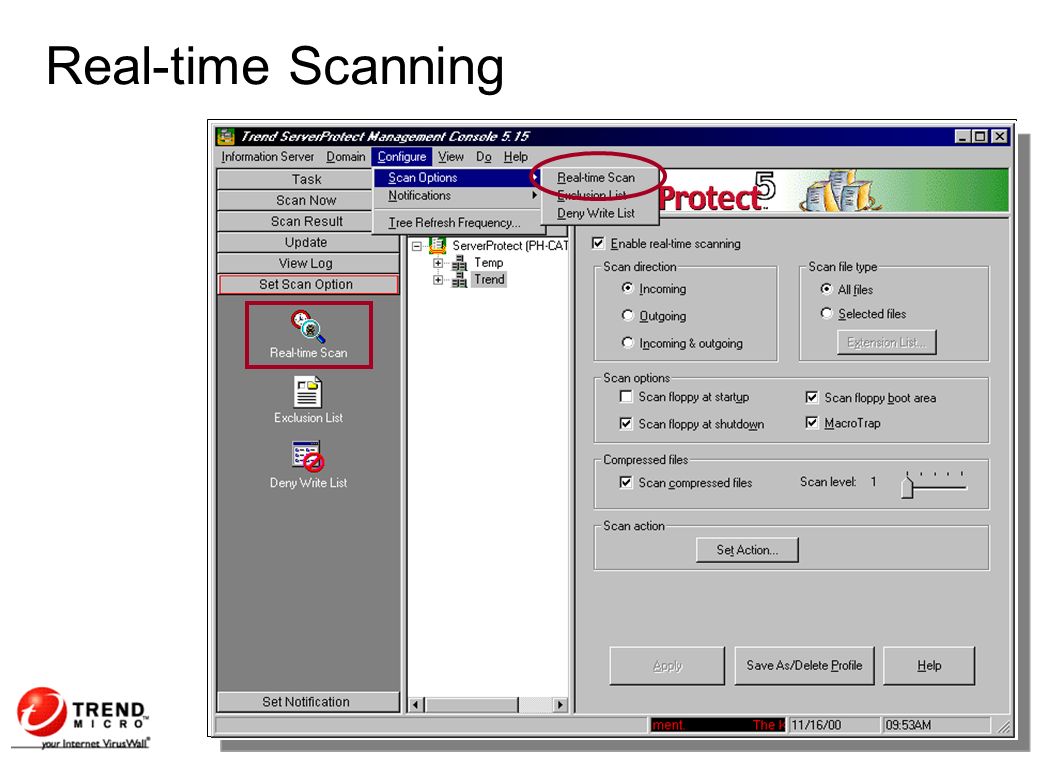
Task: Open Notifications submenu
Action: tap(458, 195)
